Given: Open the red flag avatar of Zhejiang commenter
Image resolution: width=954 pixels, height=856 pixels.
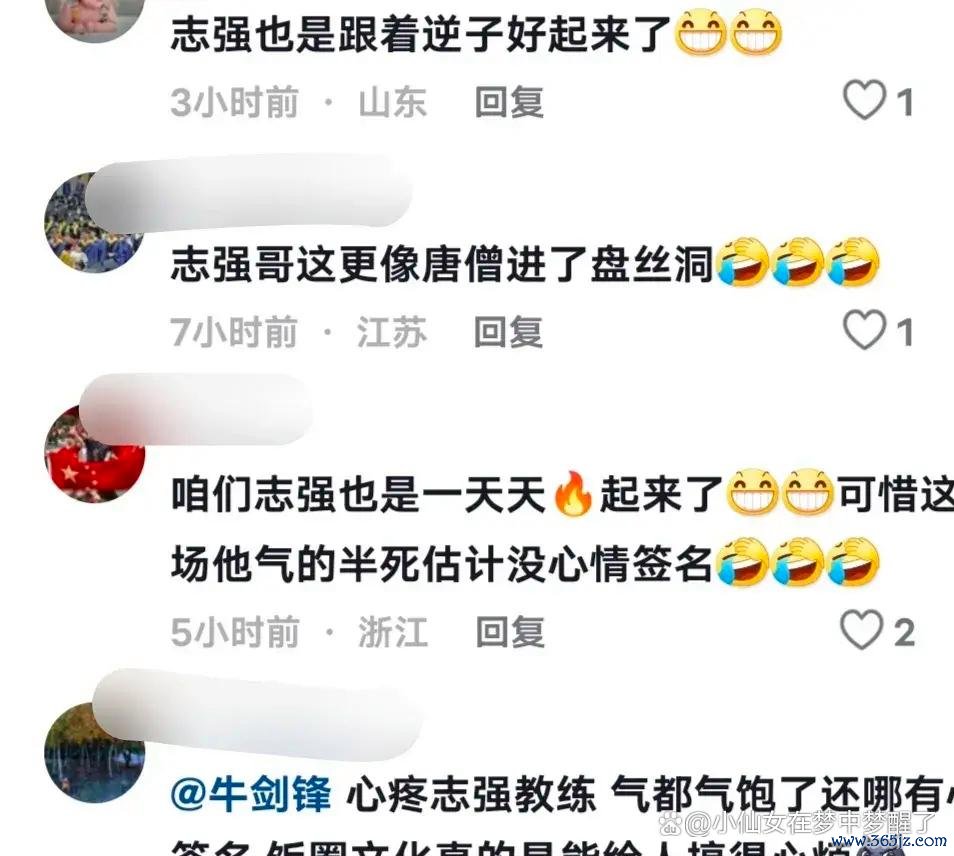Looking at the screenshot, I should [95, 453].
